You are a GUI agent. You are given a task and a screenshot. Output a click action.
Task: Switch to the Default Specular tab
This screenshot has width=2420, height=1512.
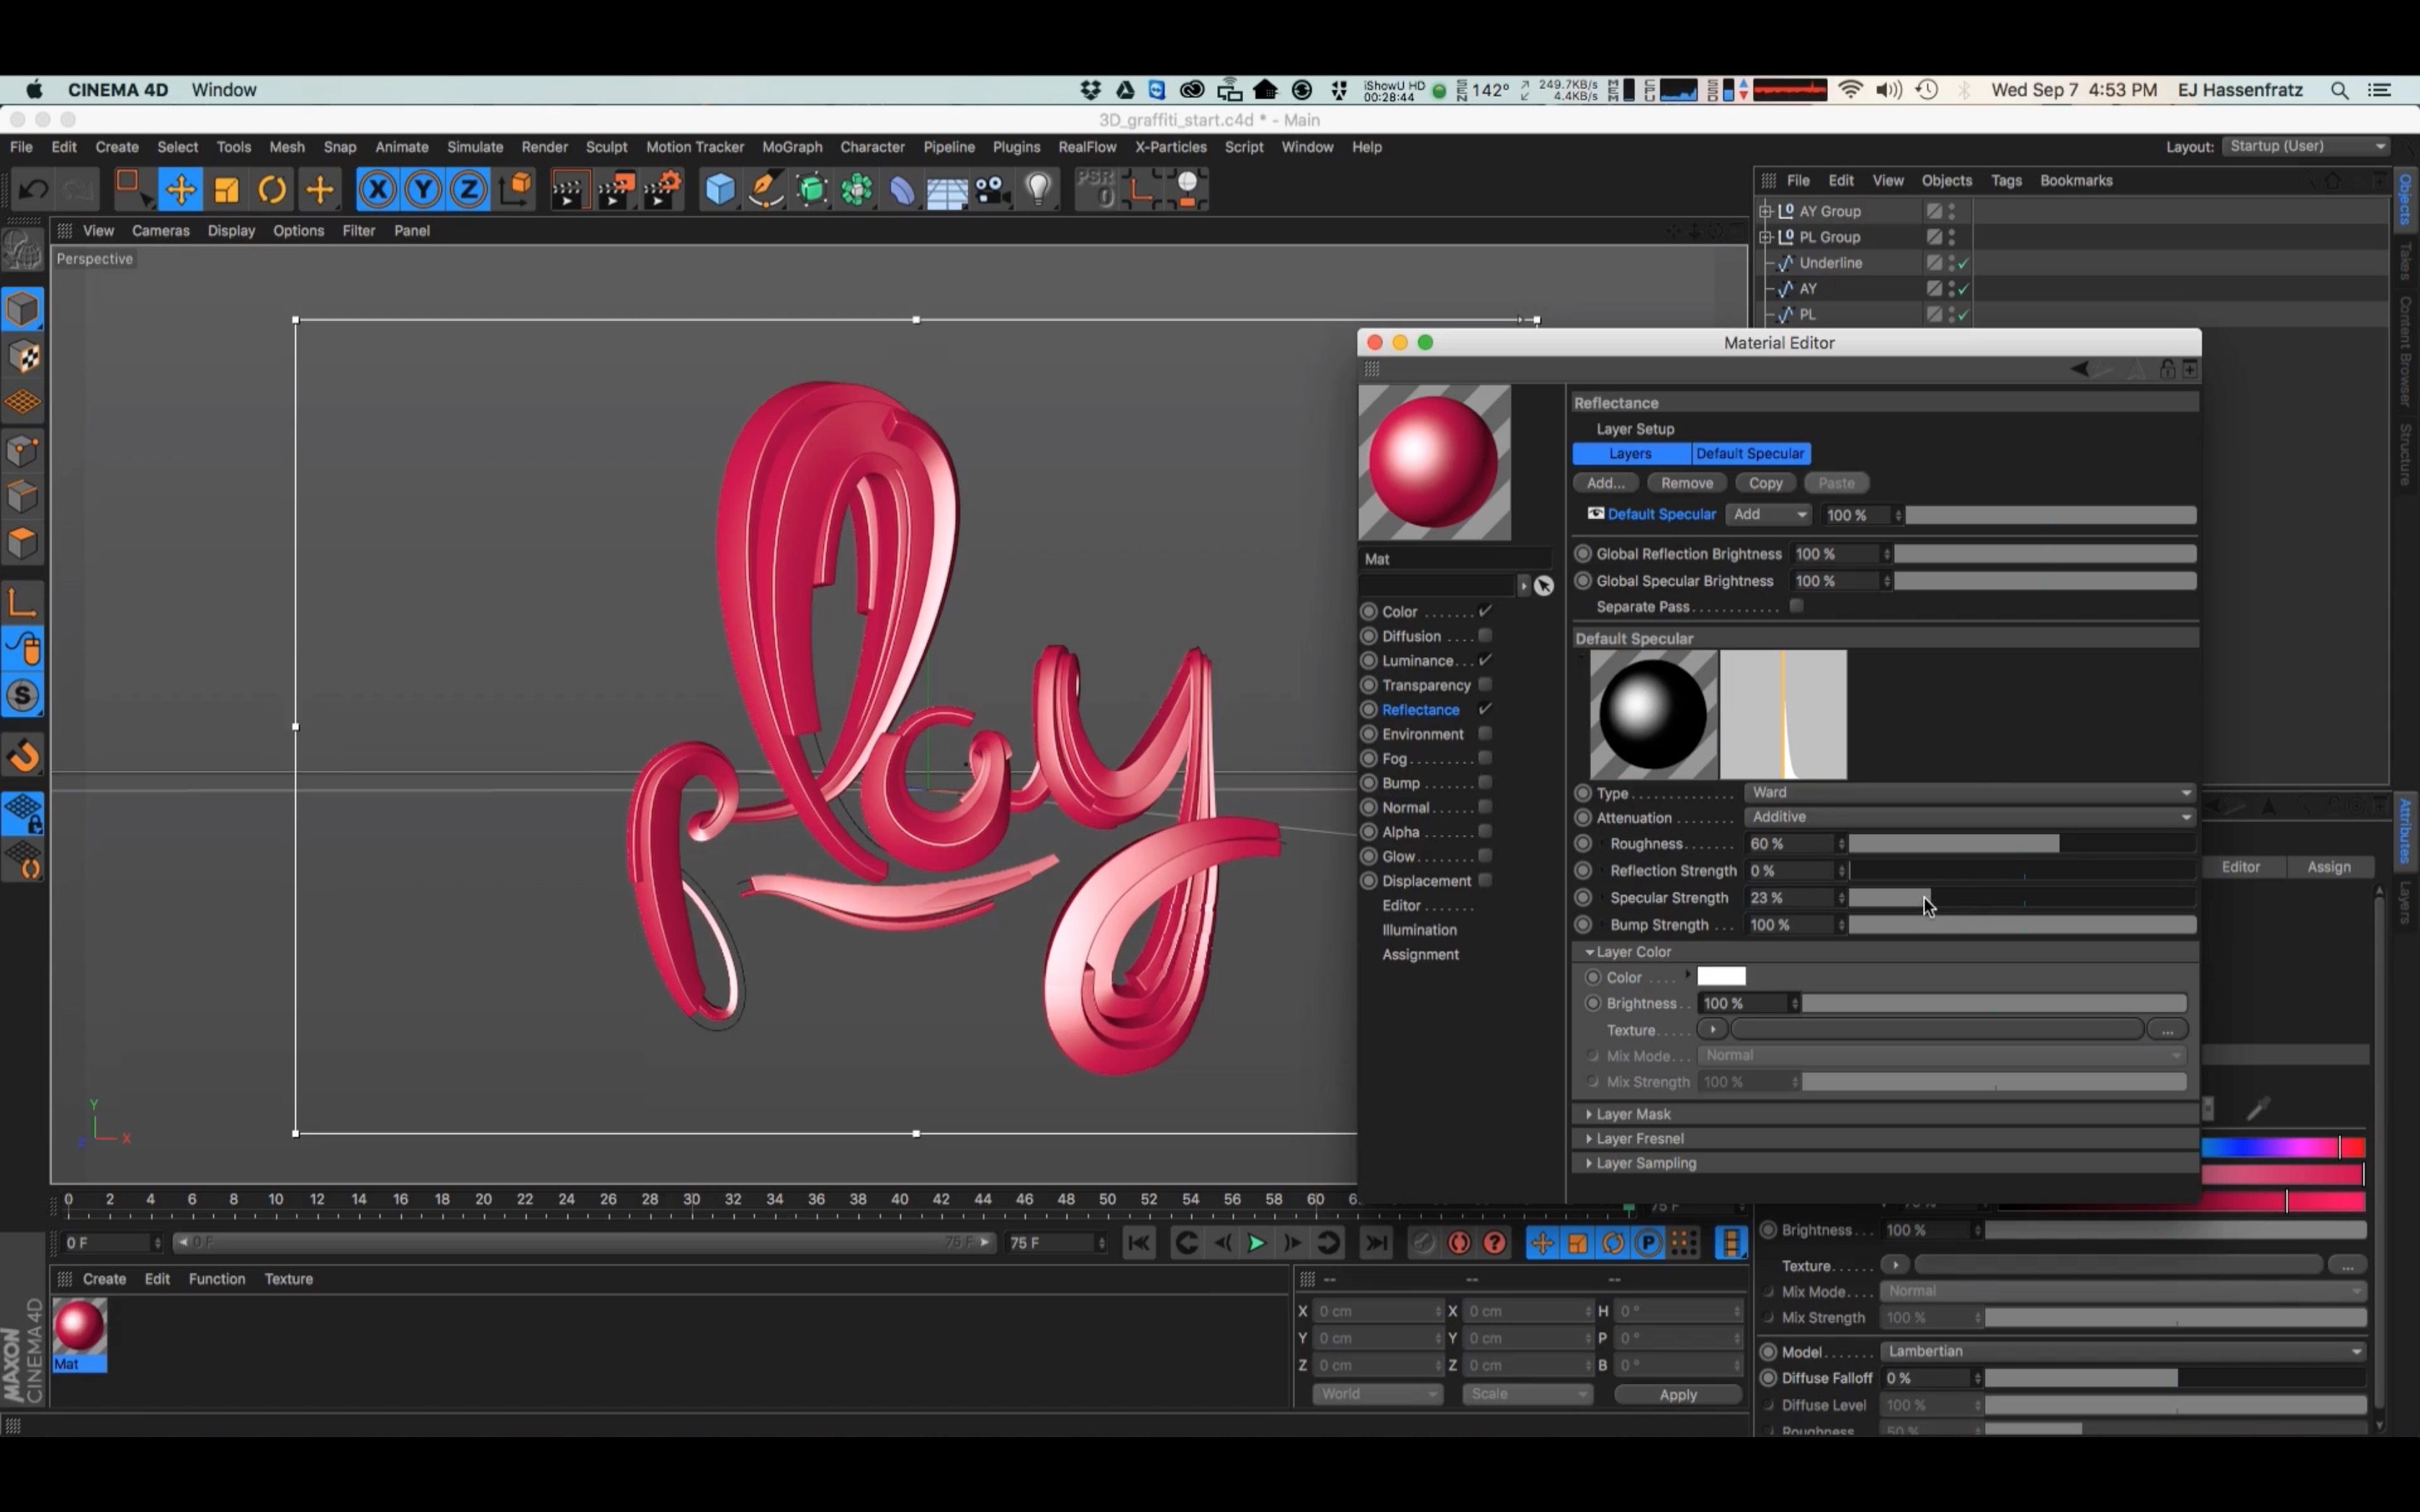tap(1751, 453)
